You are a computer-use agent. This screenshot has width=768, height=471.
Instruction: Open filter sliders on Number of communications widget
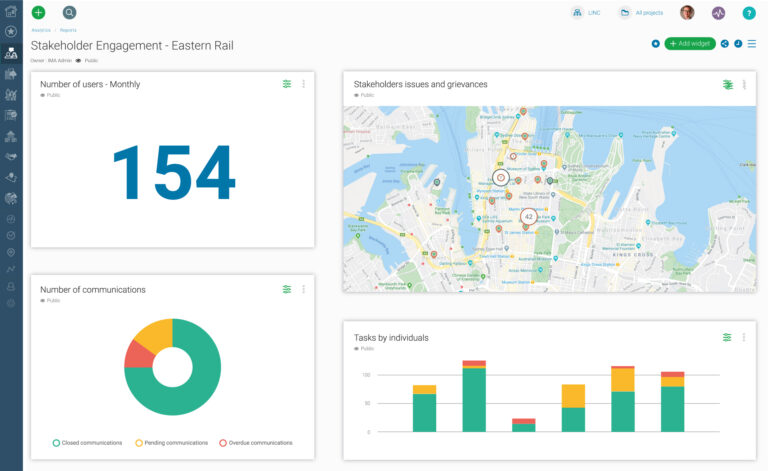(287, 289)
